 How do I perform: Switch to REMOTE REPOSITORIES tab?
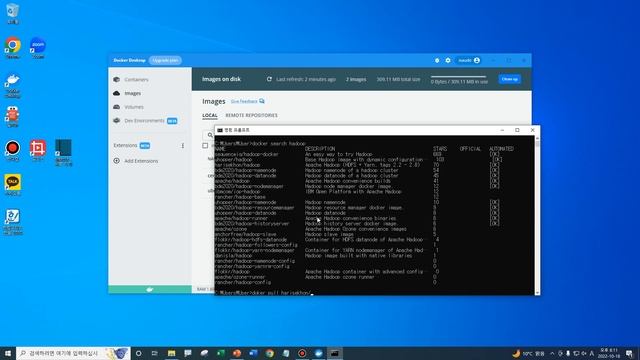[251, 116]
